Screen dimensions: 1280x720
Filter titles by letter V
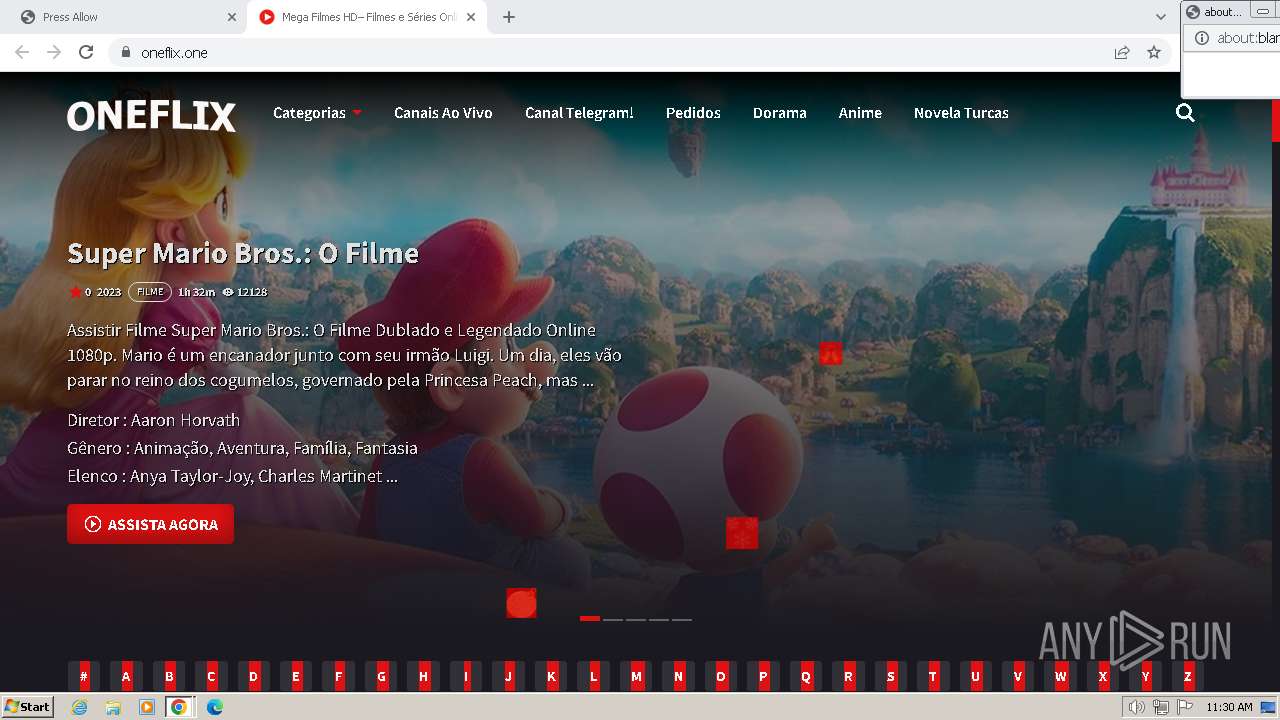pos(1019,676)
